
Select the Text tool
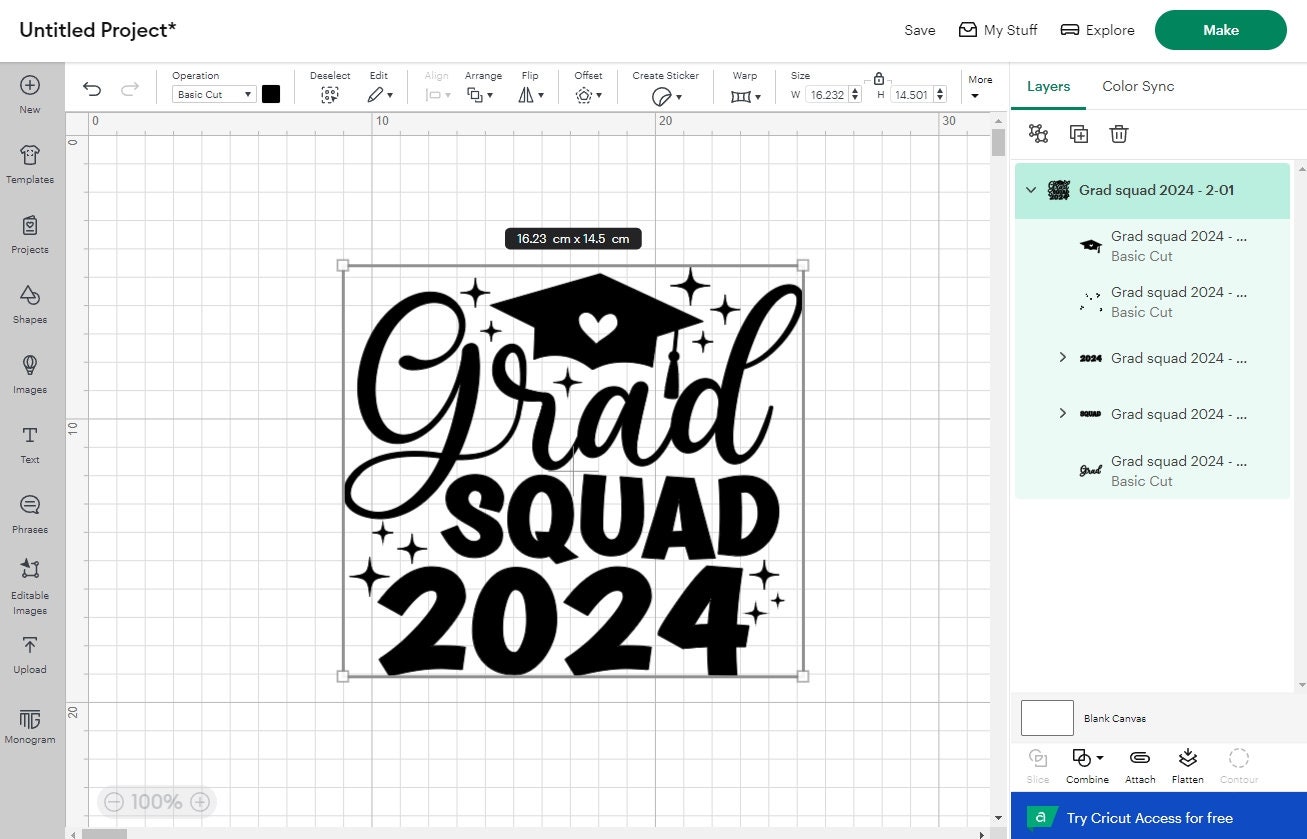[x=29, y=445]
